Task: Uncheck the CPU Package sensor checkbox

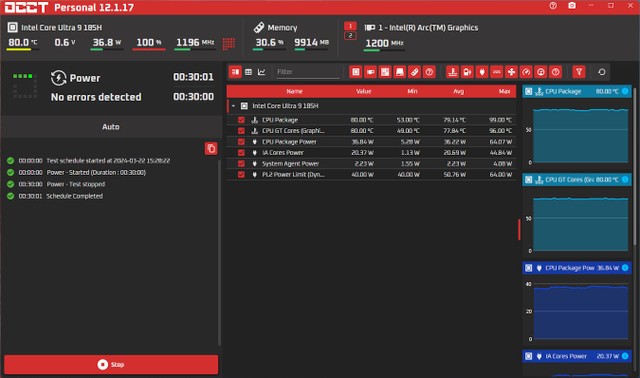Action: coord(241,120)
